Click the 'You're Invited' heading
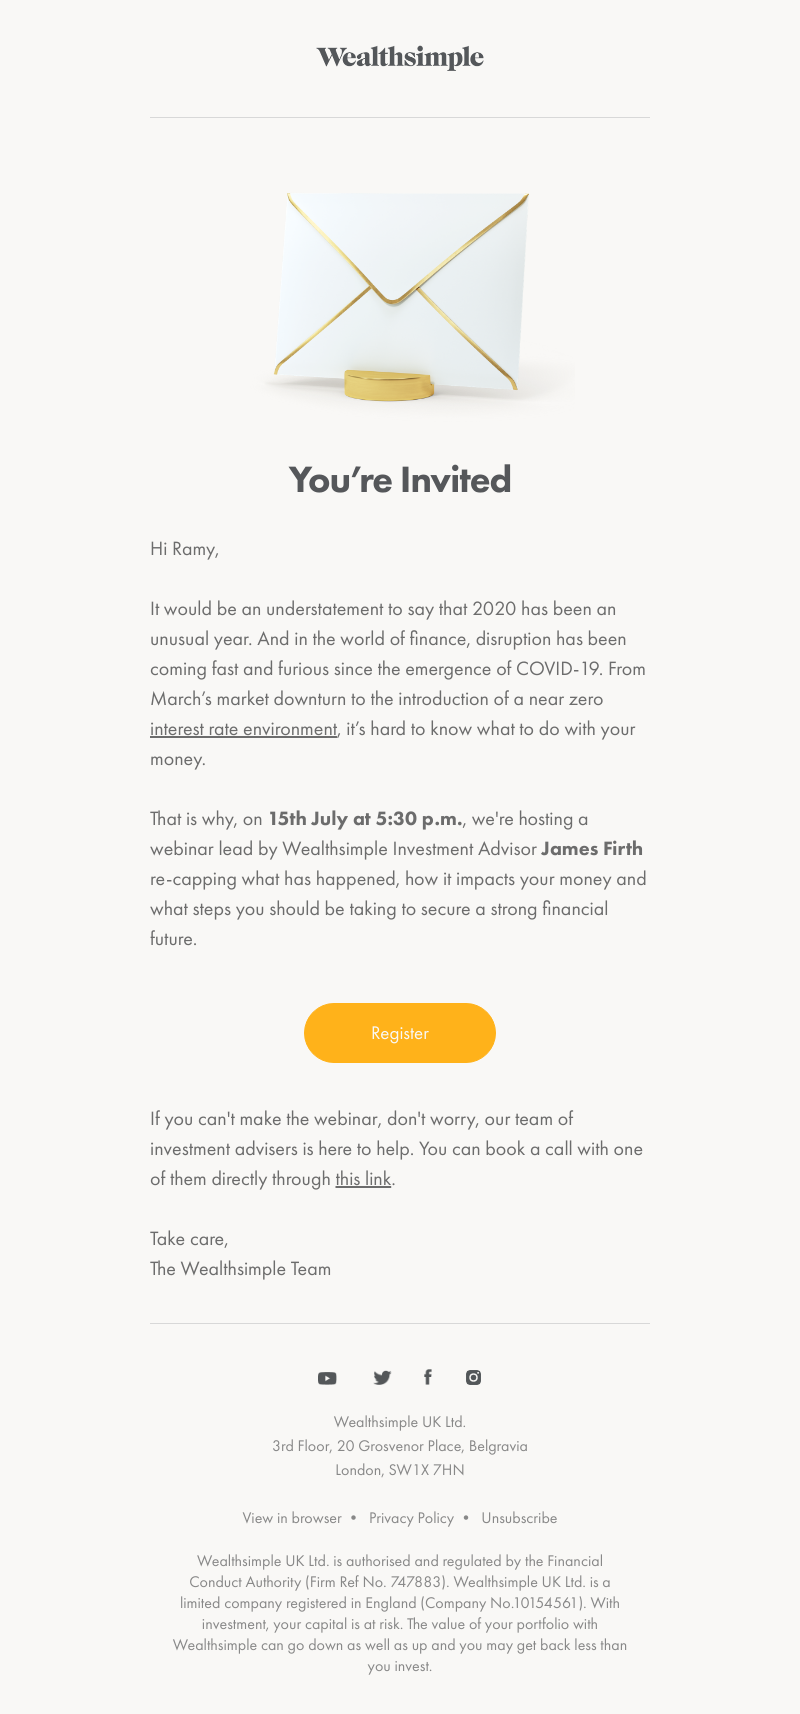Image resolution: width=800 pixels, height=1714 pixels. coord(400,480)
